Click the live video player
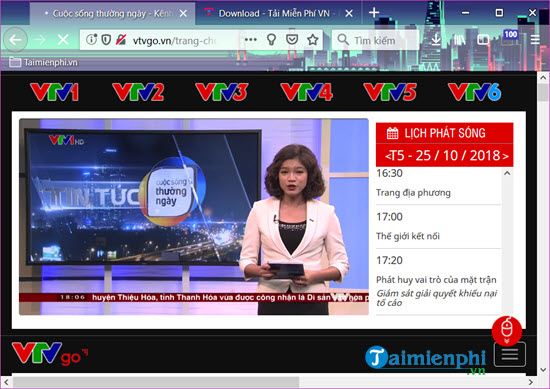The width and height of the screenshot is (550, 389). coord(194,217)
